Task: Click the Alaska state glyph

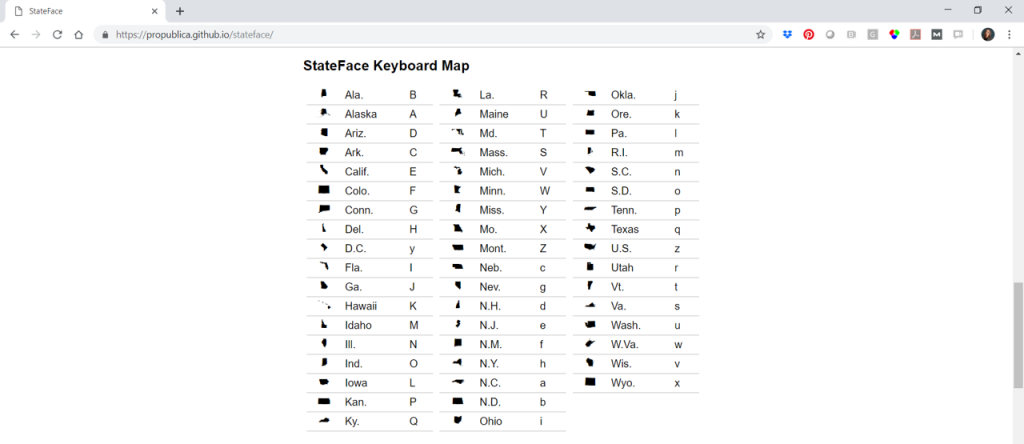Action: (x=323, y=113)
